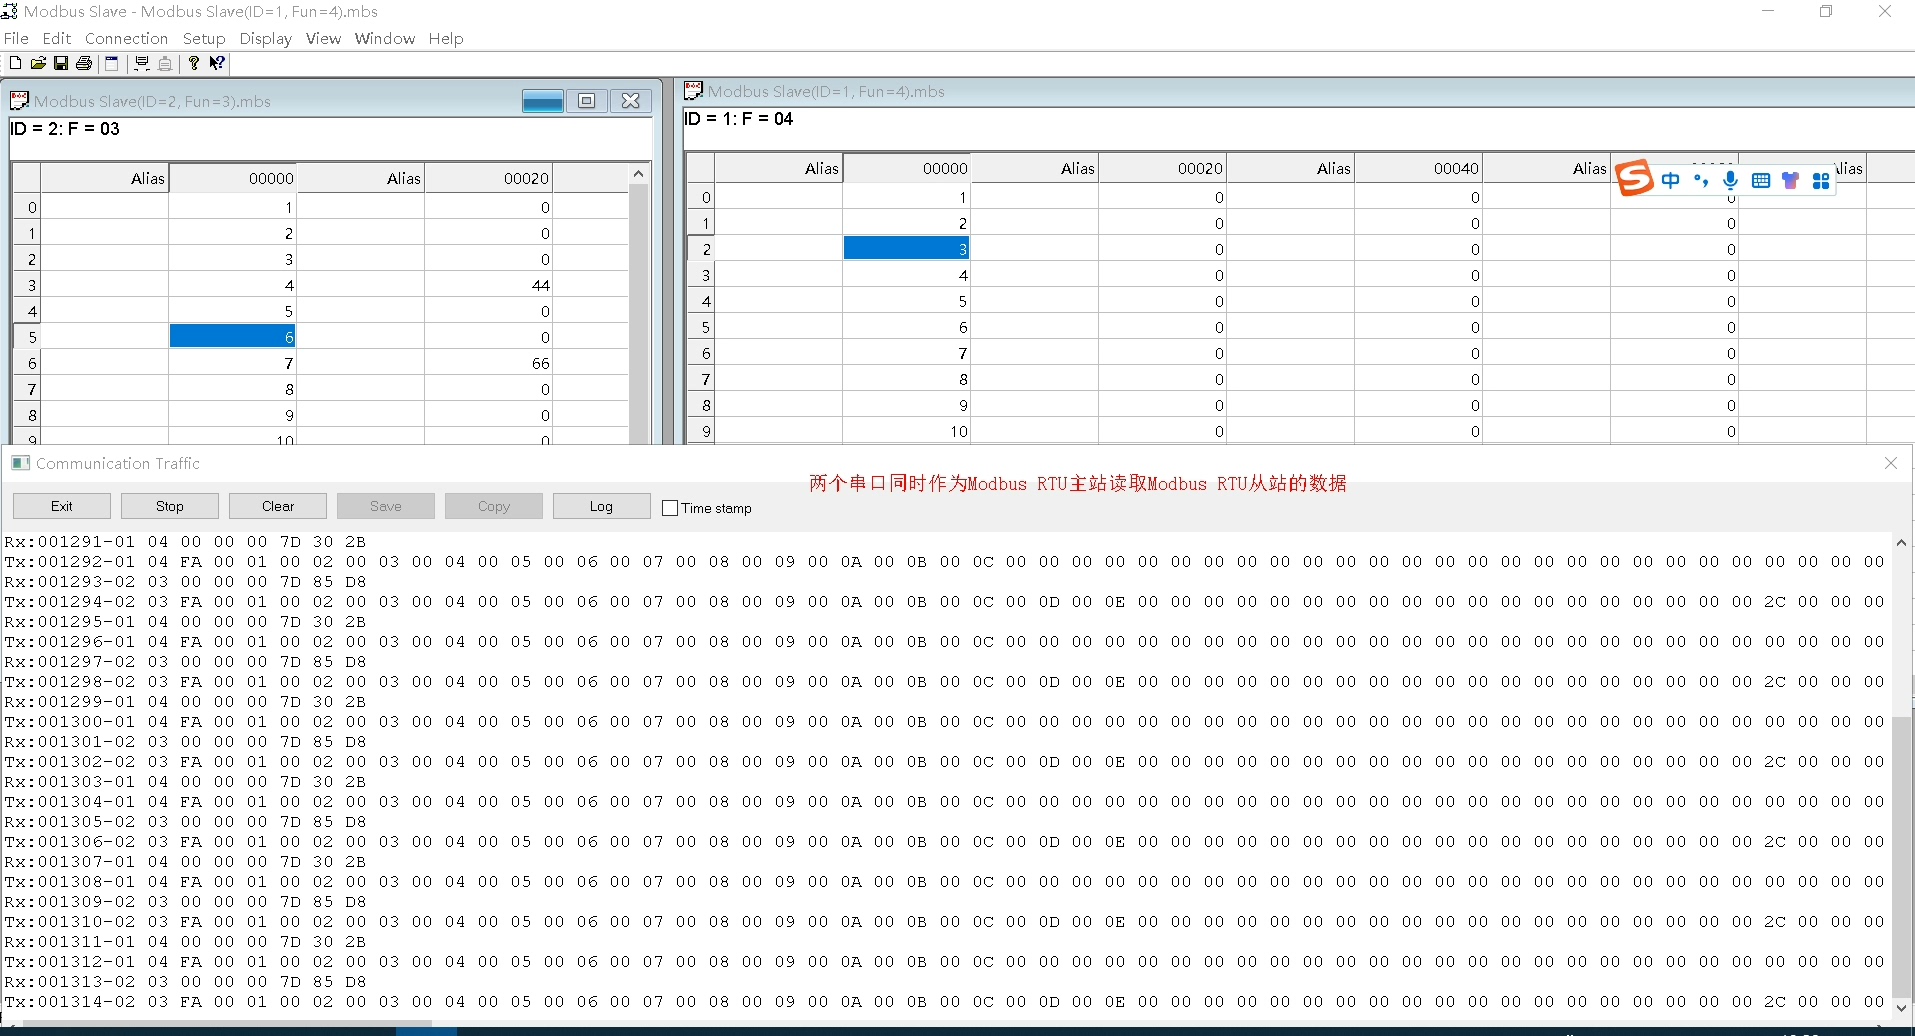Screen dimensions: 1915x1036
Task: Click the Sogou input method logo
Action: 1635,179
